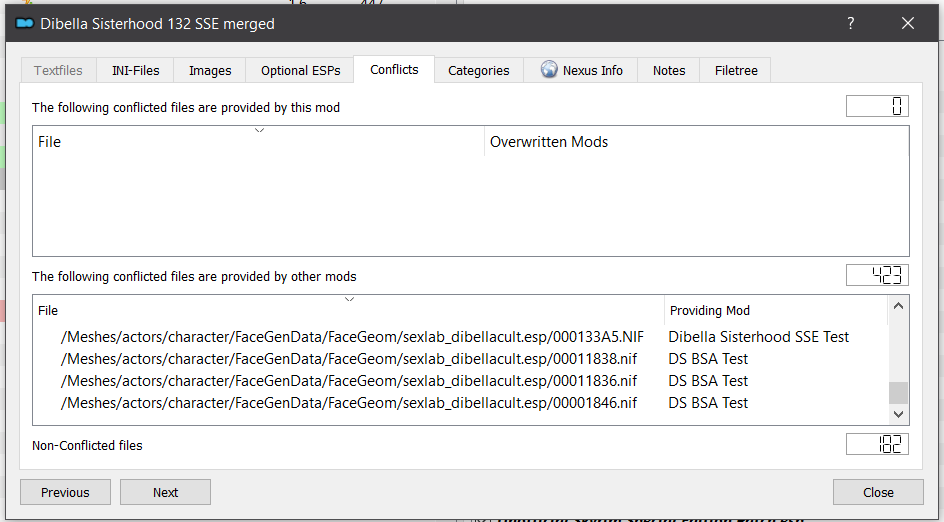Click the Mod Organizer title bar icon
This screenshot has height=522, width=944.
pyautogui.click(x=25, y=23)
